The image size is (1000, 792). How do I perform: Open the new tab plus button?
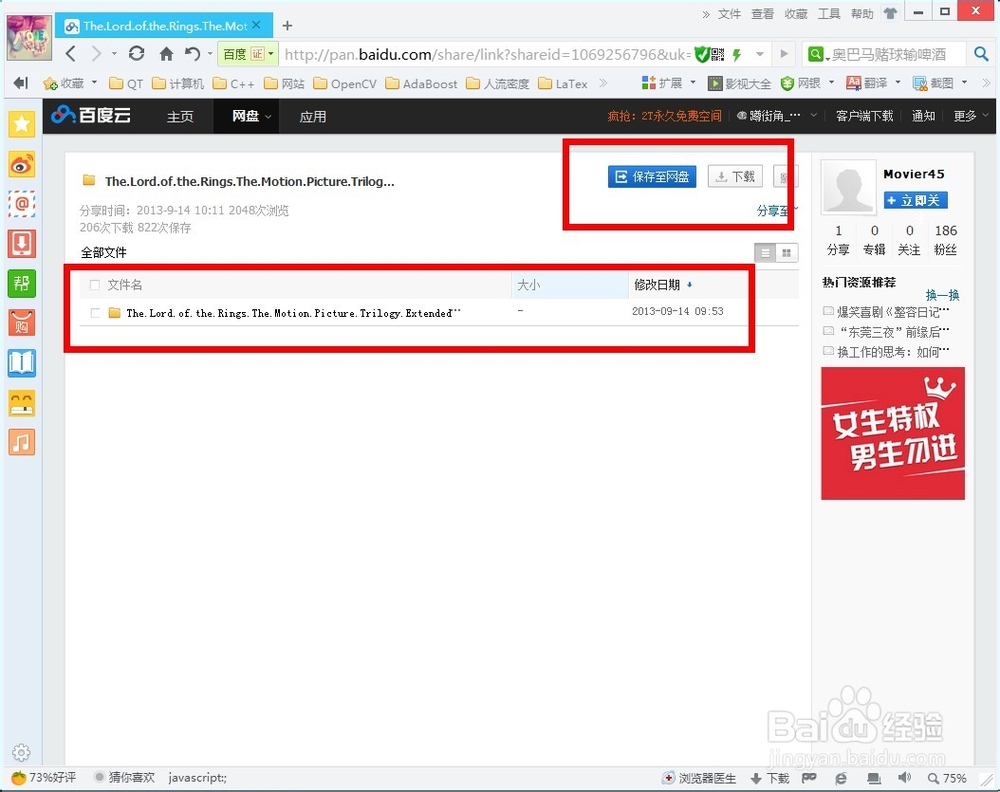click(x=288, y=26)
